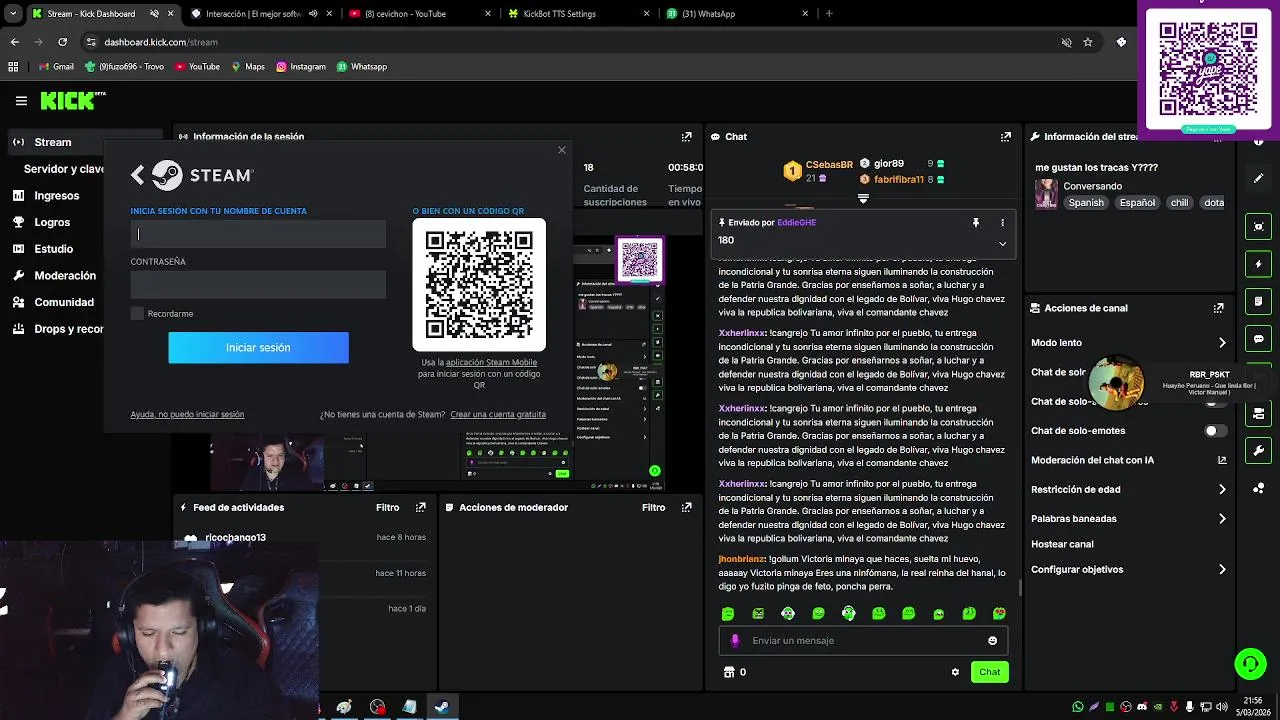Open Moderación in Kick sidebar

point(65,275)
